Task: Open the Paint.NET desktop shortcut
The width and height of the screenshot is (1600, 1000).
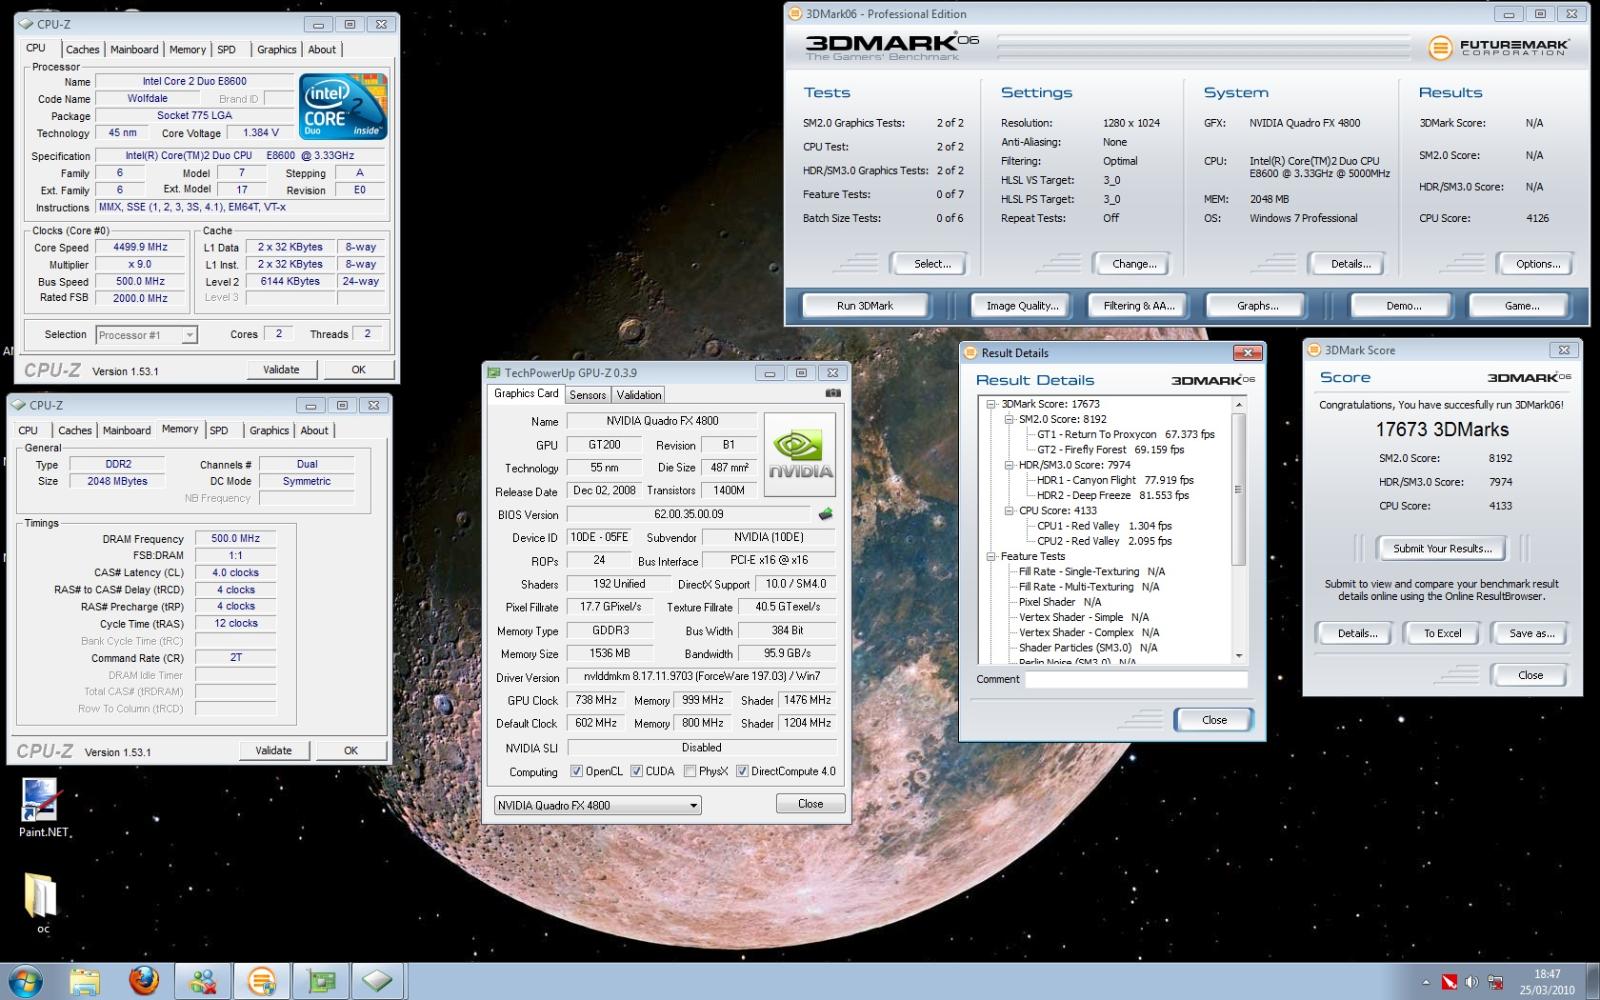Action: 43,809
